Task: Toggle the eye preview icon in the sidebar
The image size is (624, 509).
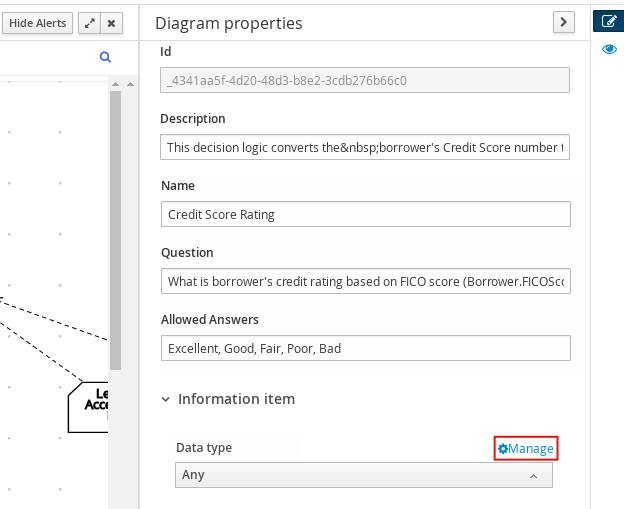Action: coord(608,48)
